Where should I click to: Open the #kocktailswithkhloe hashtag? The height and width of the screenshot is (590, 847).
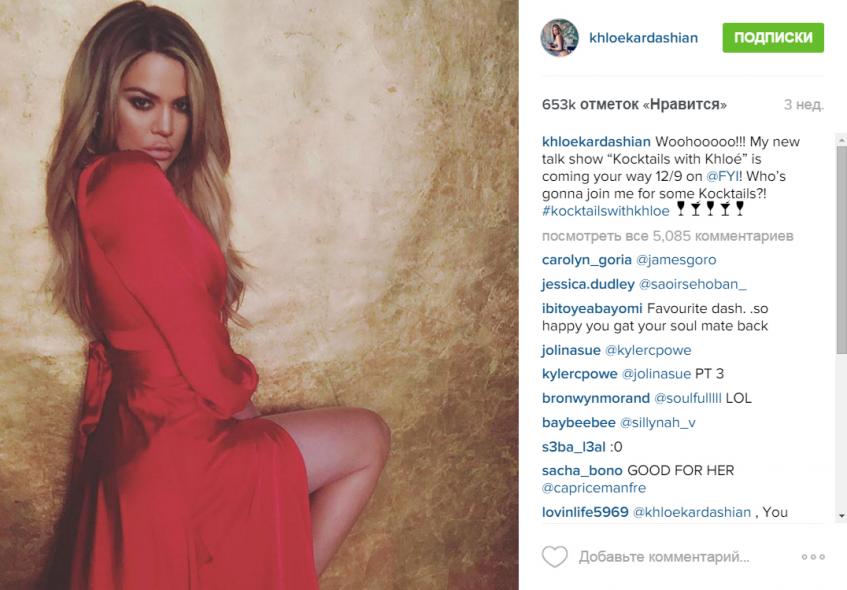[x=606, y=211]
